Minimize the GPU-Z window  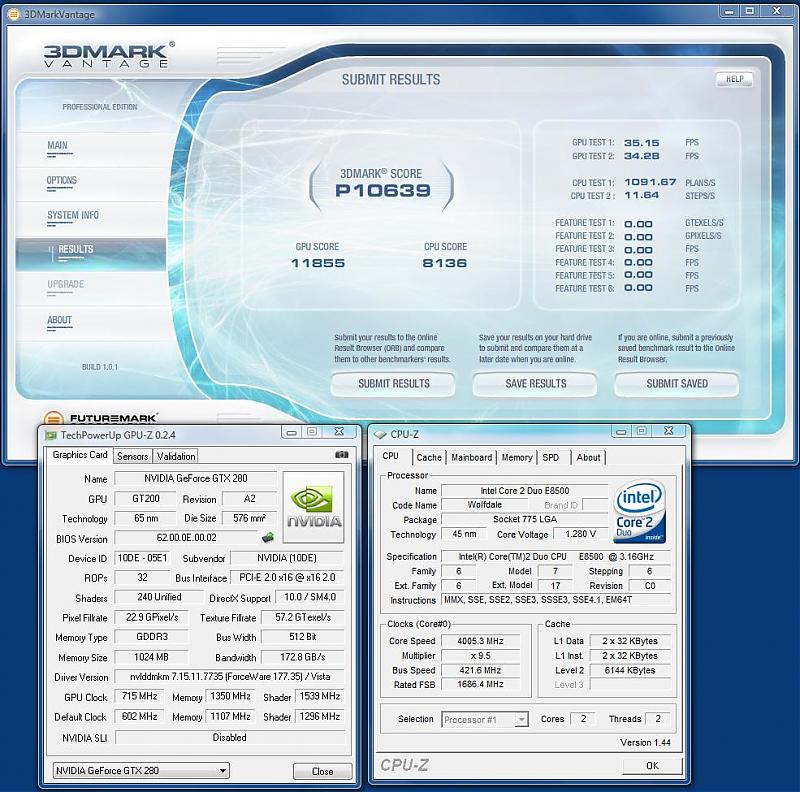pyautogui.click(x=292, y=432)
